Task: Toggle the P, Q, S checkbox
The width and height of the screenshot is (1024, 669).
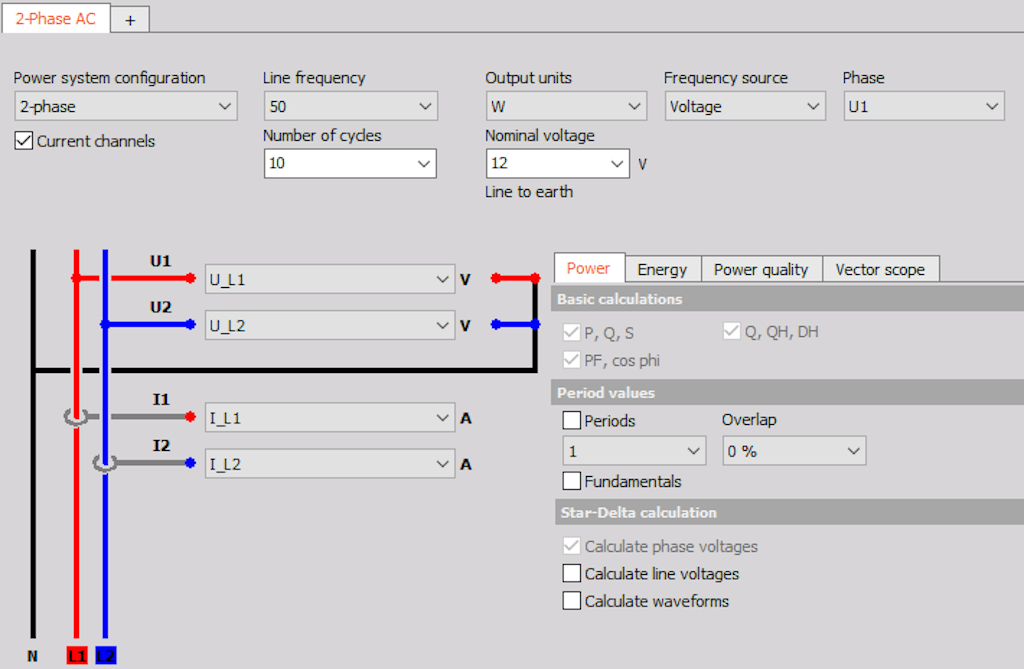Action: (x=571, y=333)
